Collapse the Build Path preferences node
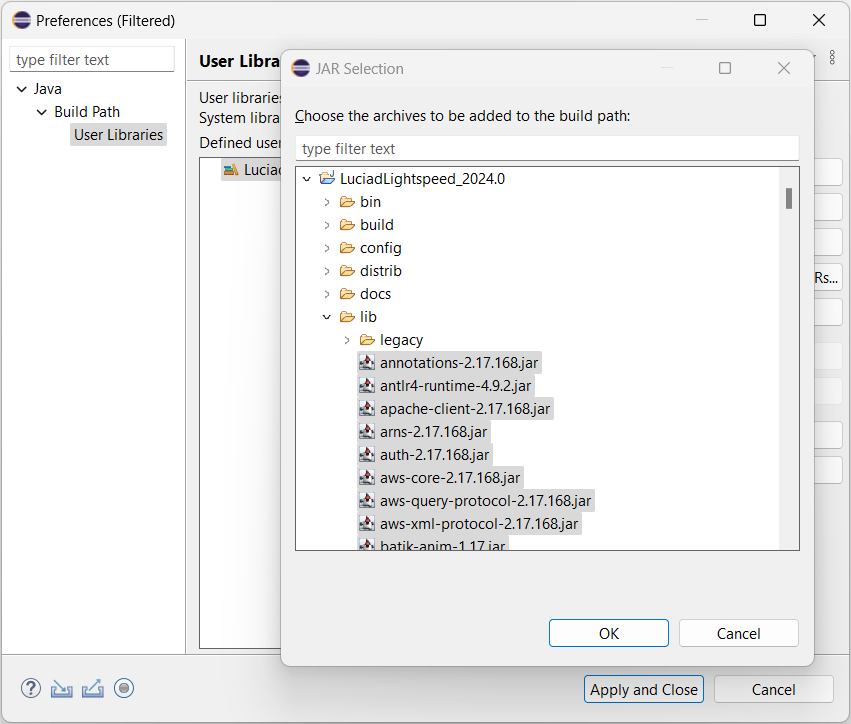Screen dimensions: 851x724 pyautogui.click(x=42, y=112)
